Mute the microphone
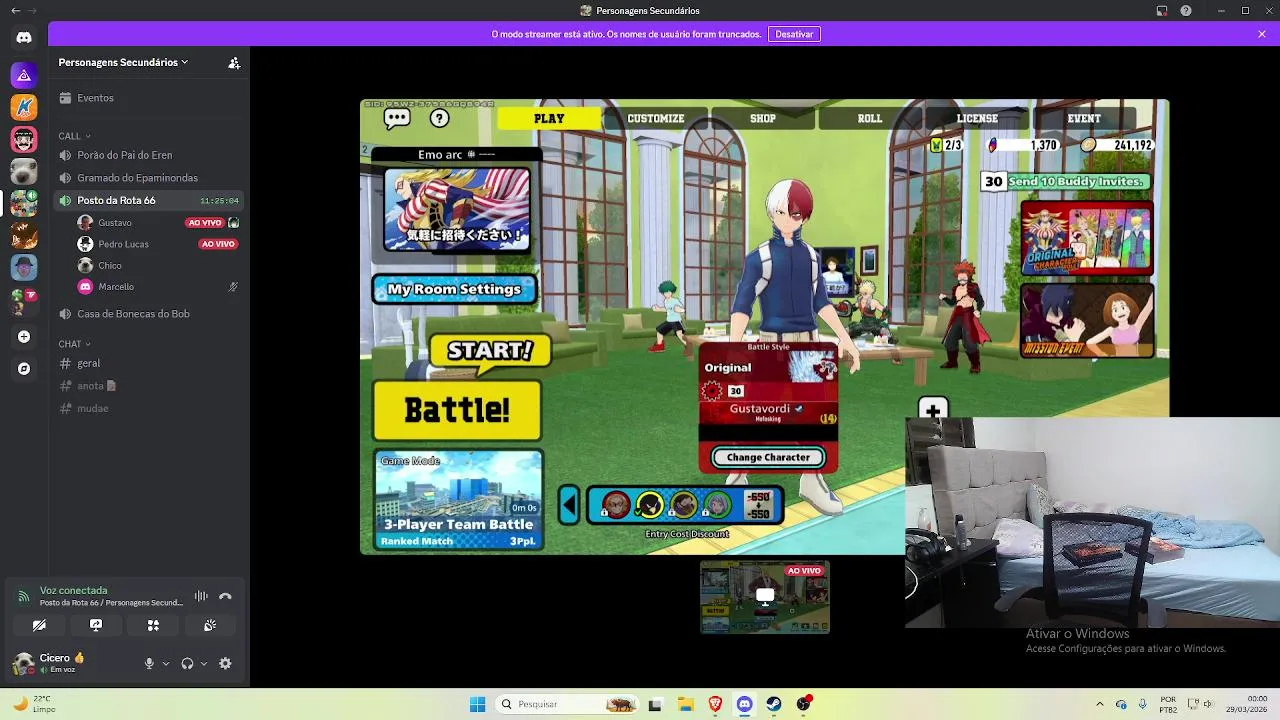Image resolution: width=1280 pixels, height=720 pixels. [149, 663]
